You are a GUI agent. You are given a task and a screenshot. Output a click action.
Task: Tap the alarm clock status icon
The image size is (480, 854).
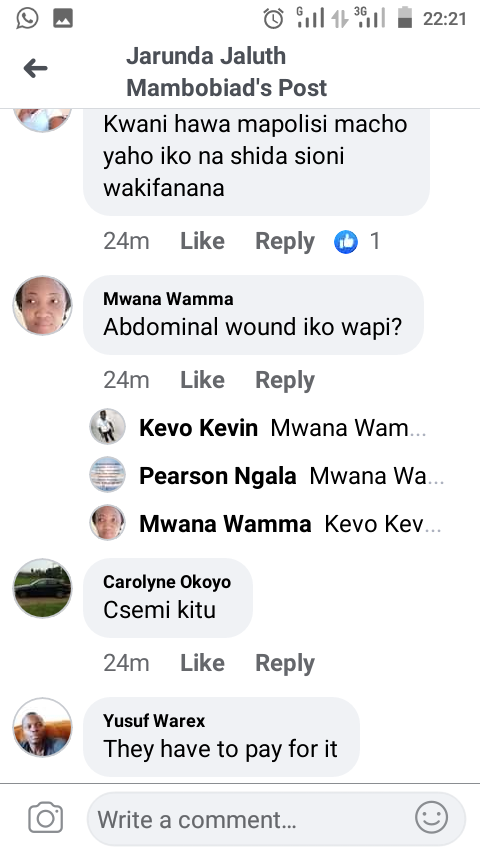click(274, 19)
